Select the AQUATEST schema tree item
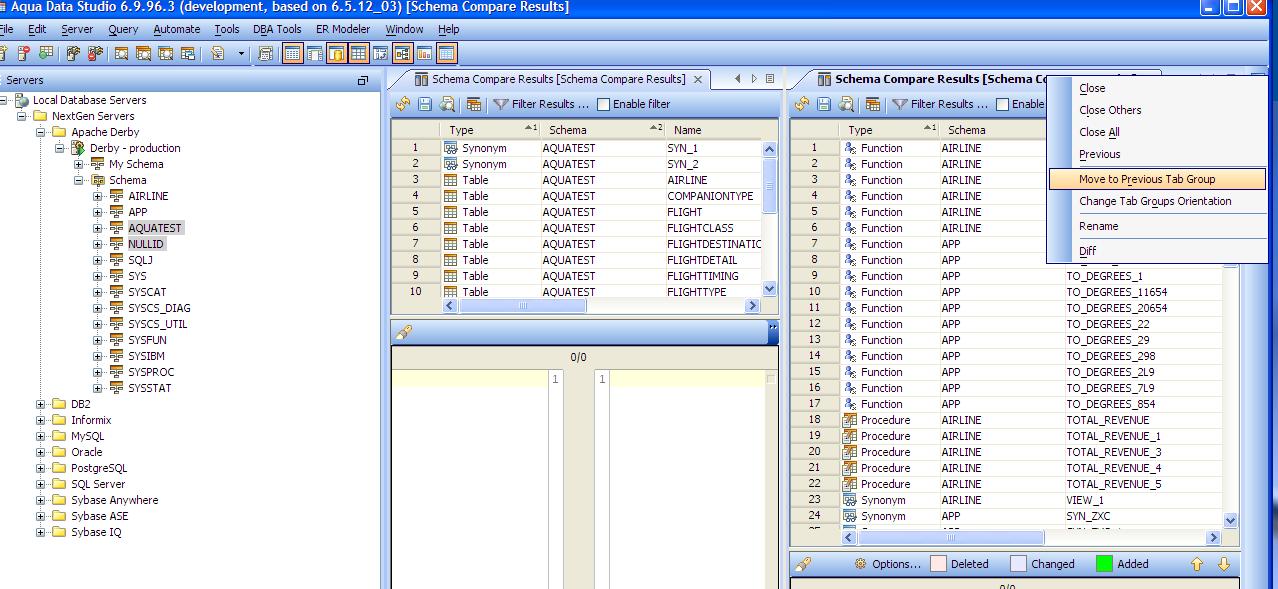This screenshot has height=589, width=1278. click(x=154, y=228)
